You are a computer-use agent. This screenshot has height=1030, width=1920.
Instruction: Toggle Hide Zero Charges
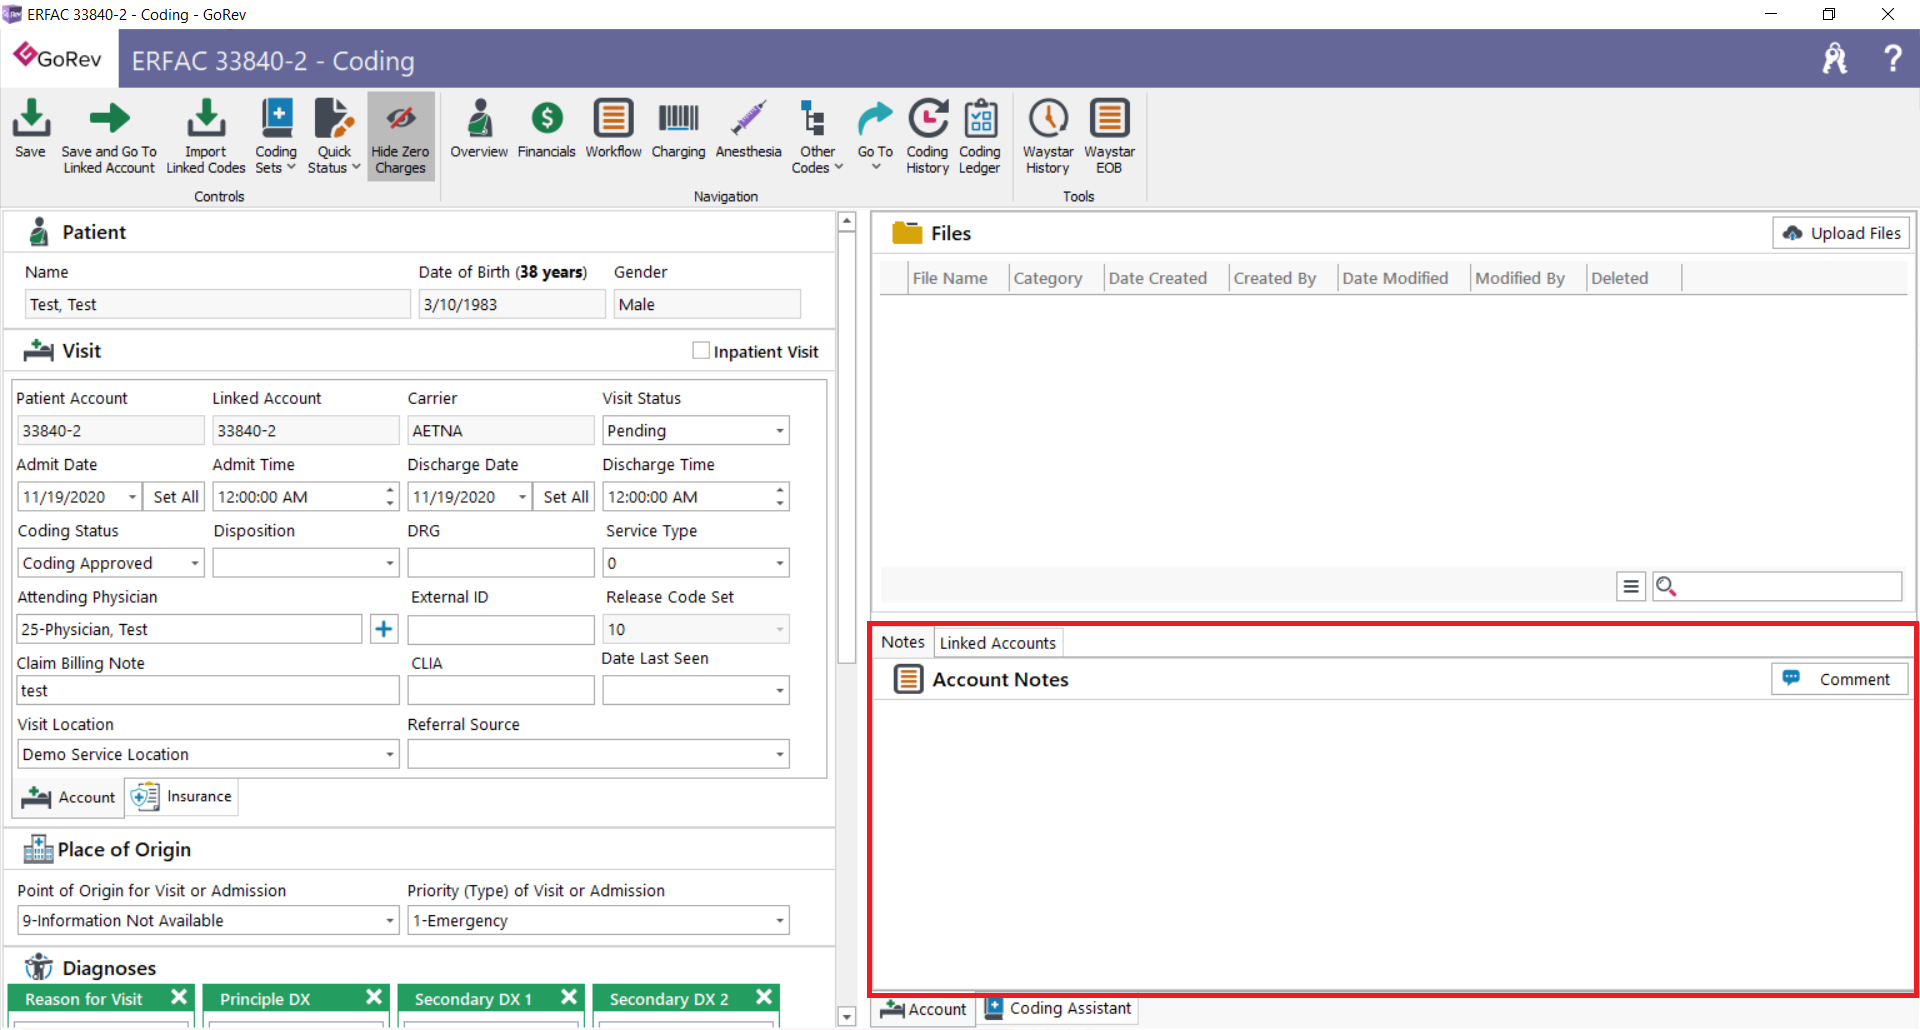400,136
